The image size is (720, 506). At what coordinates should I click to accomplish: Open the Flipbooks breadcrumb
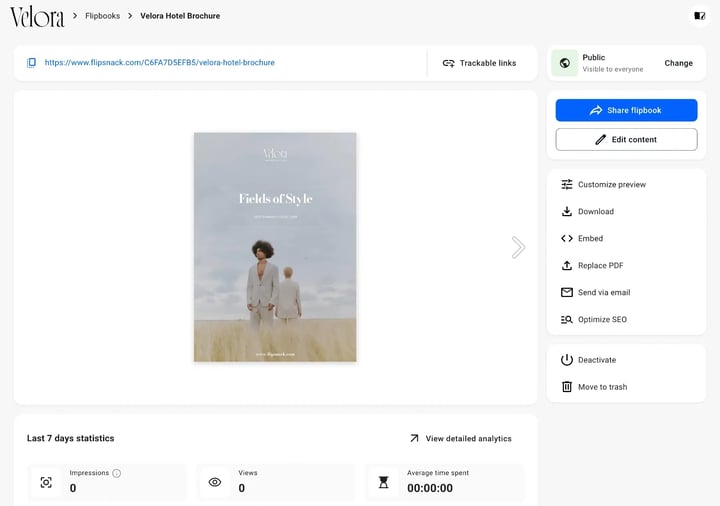[102, 16]
